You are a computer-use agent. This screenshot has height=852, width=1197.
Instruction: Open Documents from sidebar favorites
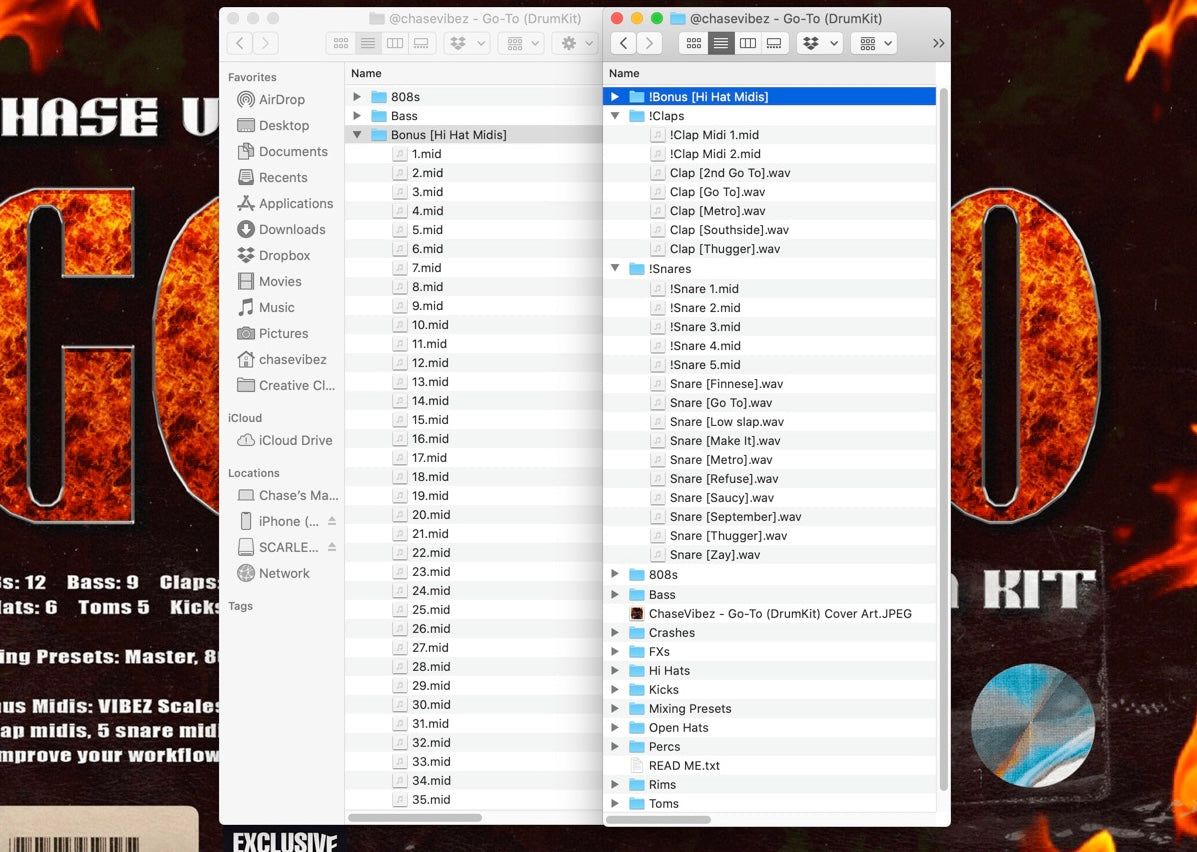(282, 151)
